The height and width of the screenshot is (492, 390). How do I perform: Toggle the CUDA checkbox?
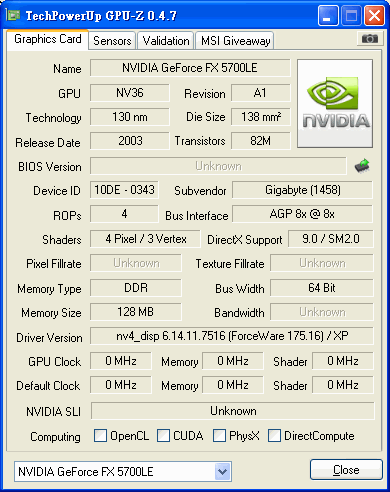(x=163, y=436)
